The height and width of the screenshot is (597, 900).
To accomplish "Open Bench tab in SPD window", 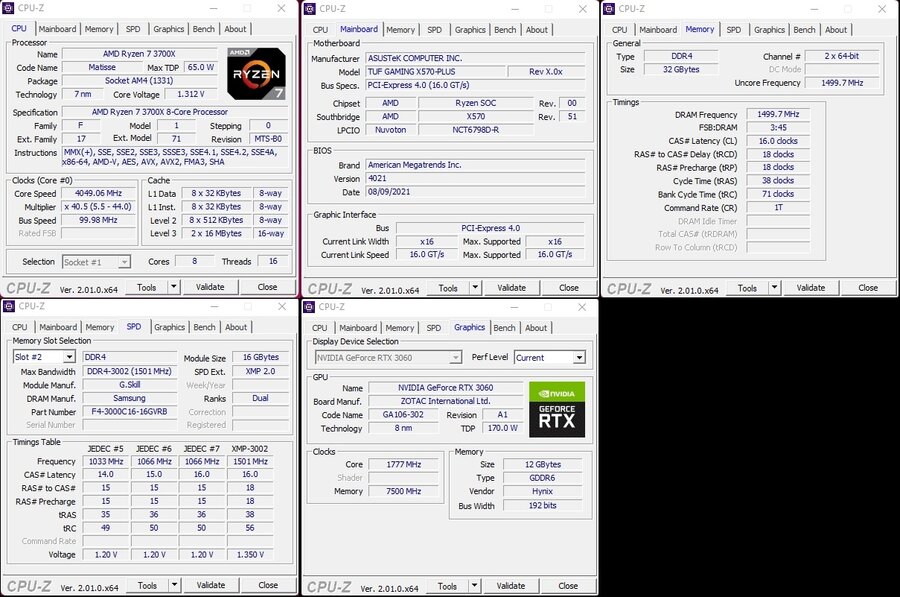I will 204,327.
